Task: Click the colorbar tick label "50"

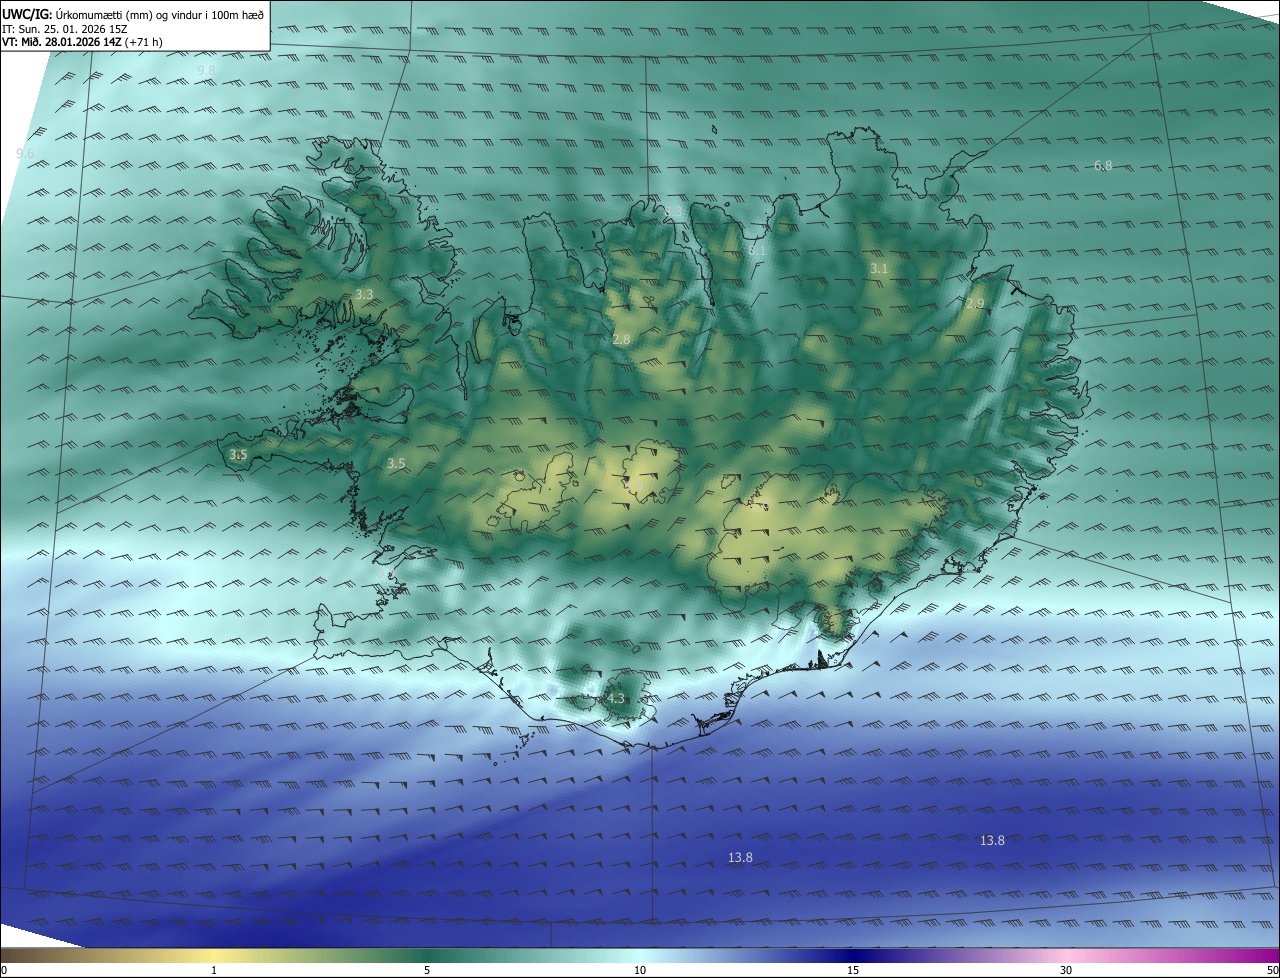Action: click(x=1272, y=970)
